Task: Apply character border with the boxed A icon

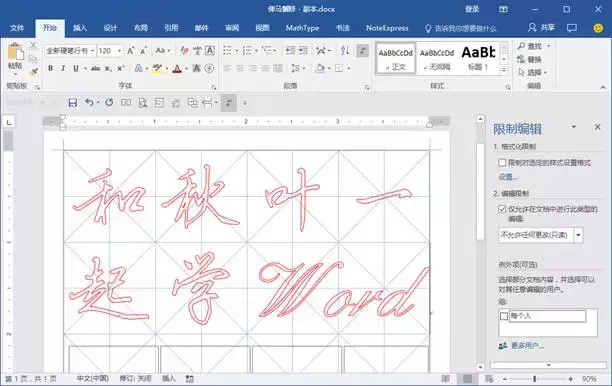Action: 210,51
